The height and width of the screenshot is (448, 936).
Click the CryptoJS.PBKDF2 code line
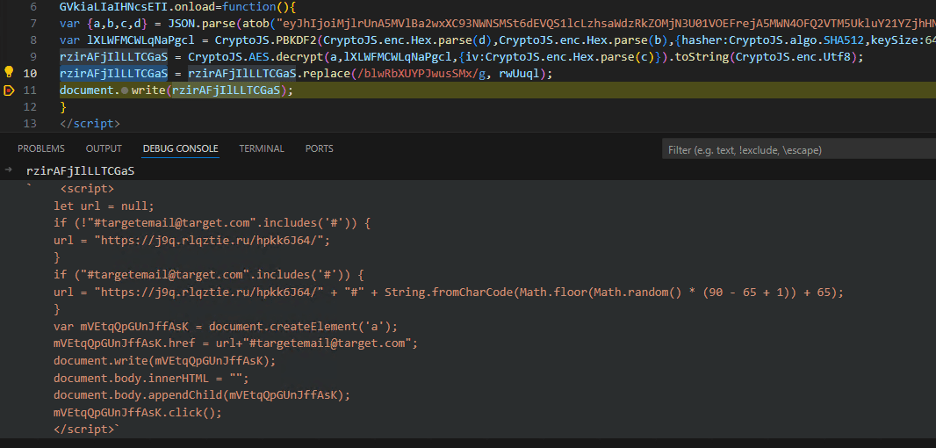click(498, 41)
